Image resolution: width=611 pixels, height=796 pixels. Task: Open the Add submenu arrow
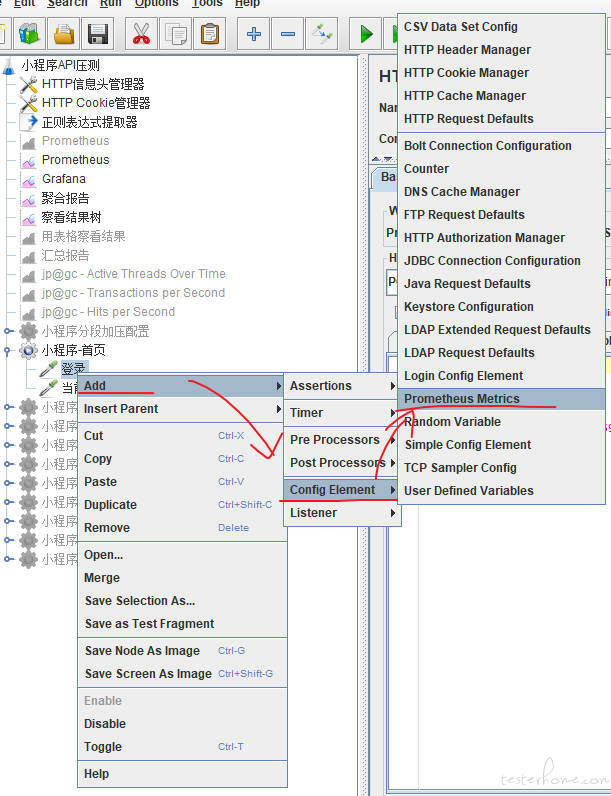click(x=279, y=386)
